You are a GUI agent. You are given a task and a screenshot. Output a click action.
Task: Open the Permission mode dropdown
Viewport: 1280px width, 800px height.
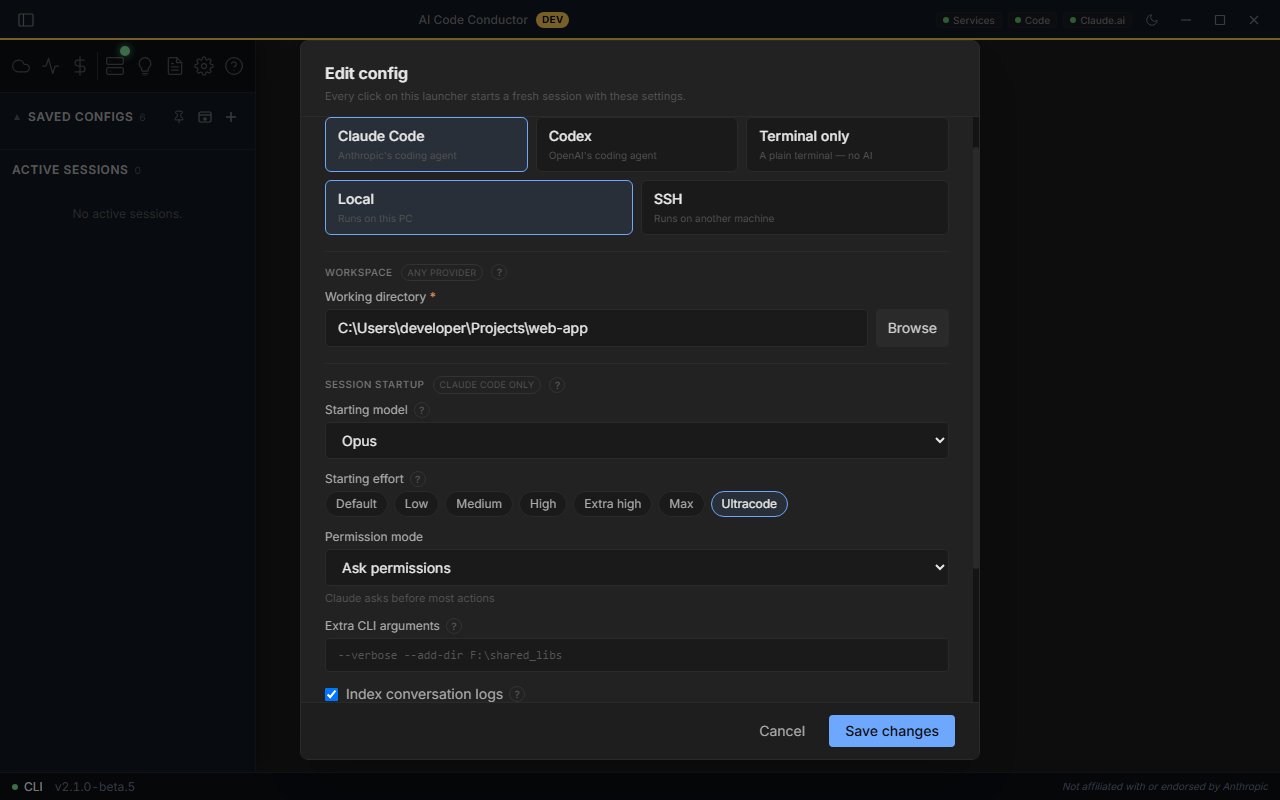(637, 568)
